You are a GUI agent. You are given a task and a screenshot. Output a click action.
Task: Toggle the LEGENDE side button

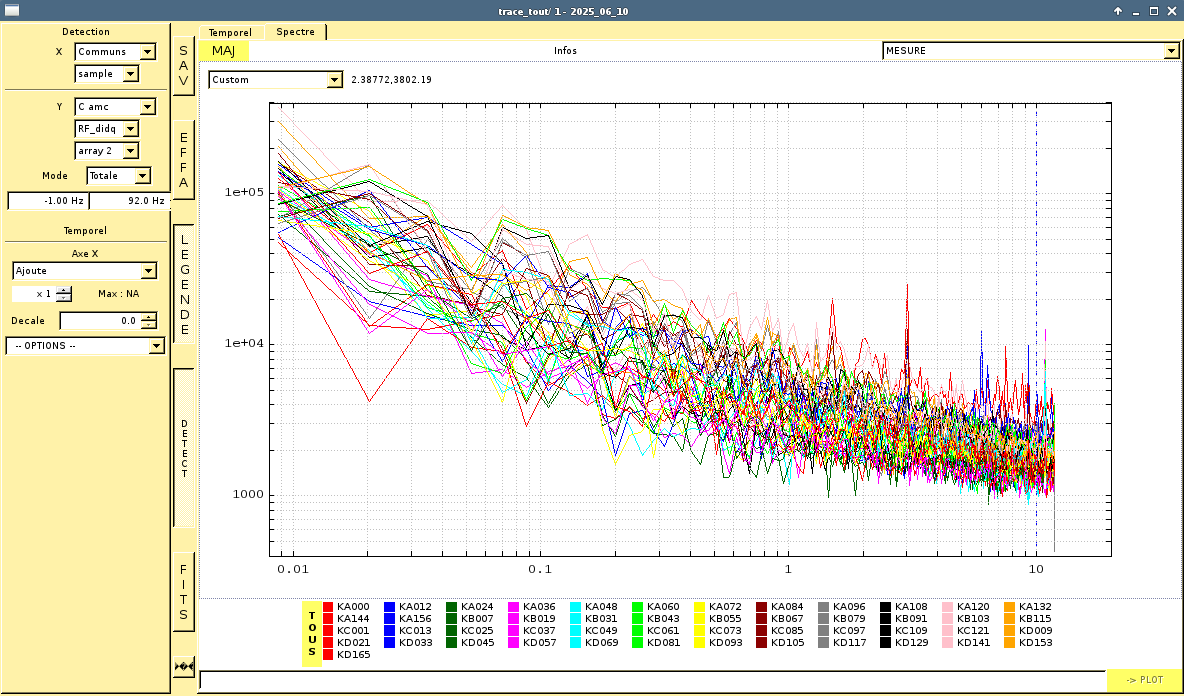coord(183,283)
